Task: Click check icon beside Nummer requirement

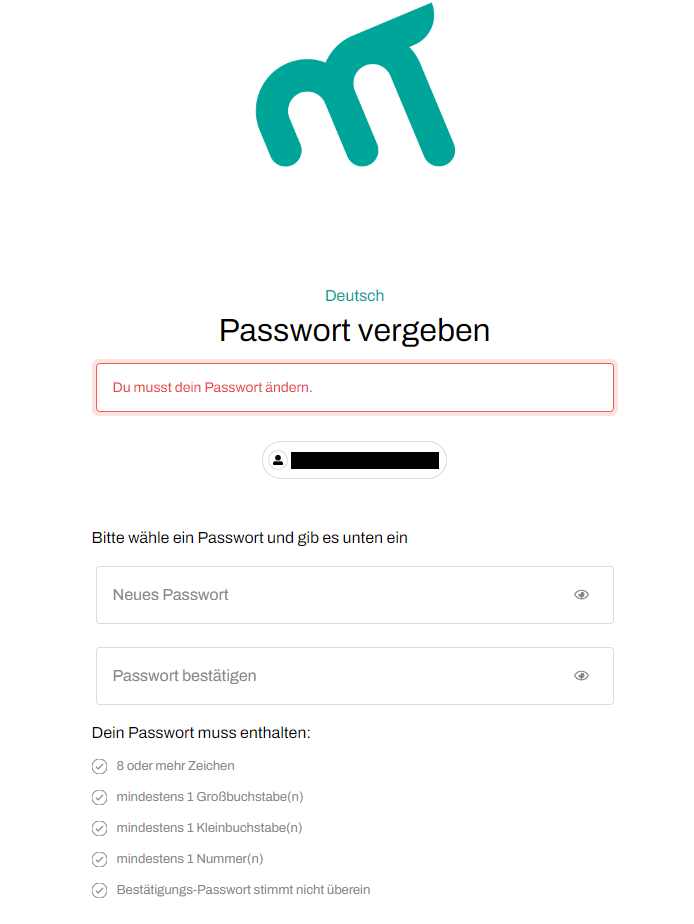Action: (99, 859)
